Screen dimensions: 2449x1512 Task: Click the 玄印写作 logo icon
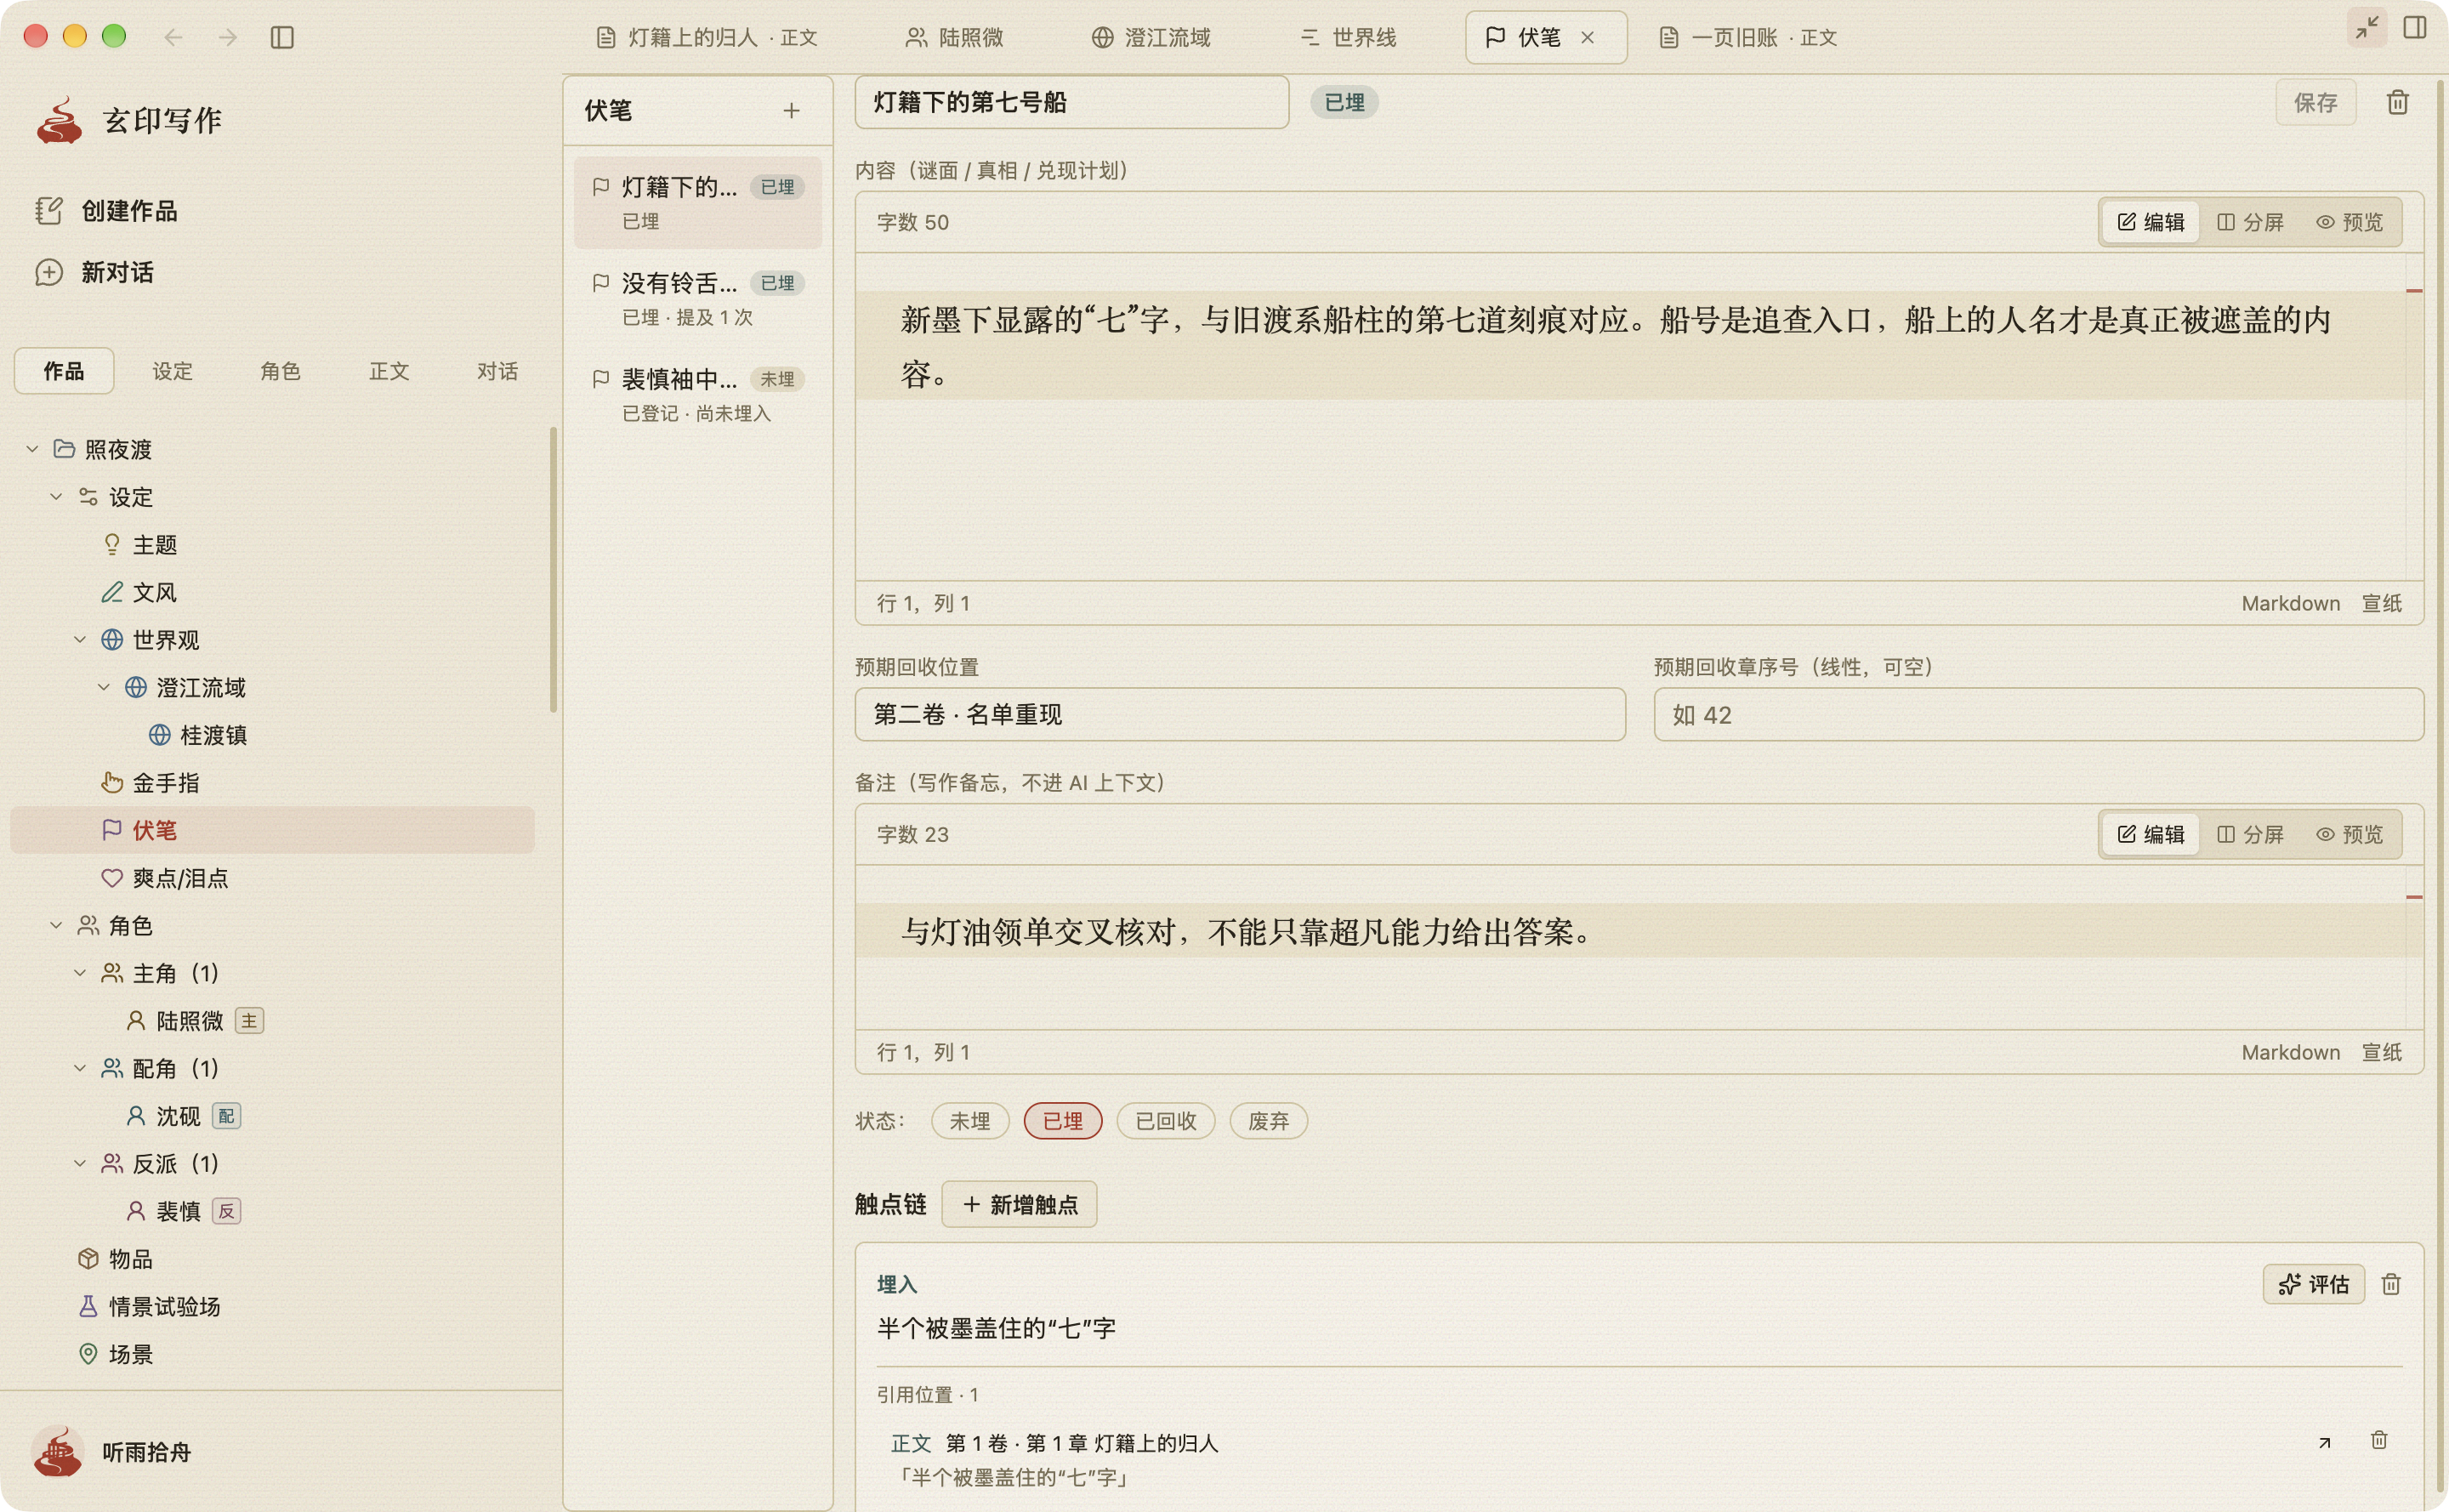[59, 120]
